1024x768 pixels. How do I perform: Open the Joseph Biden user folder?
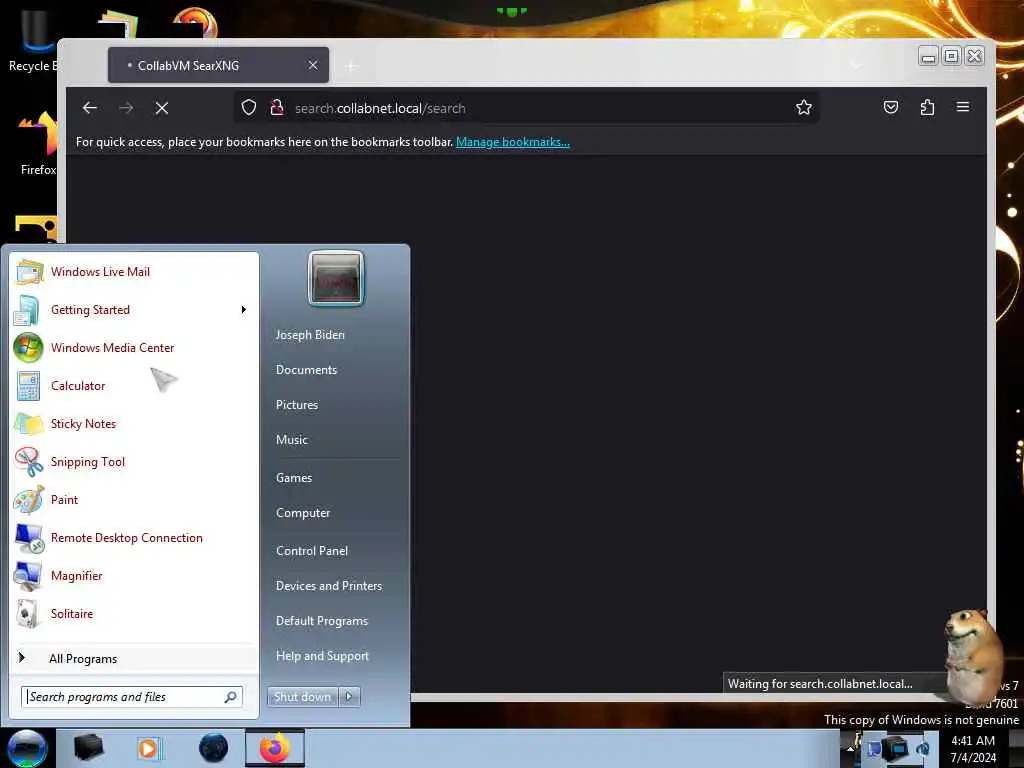click(x=310, y=334)
